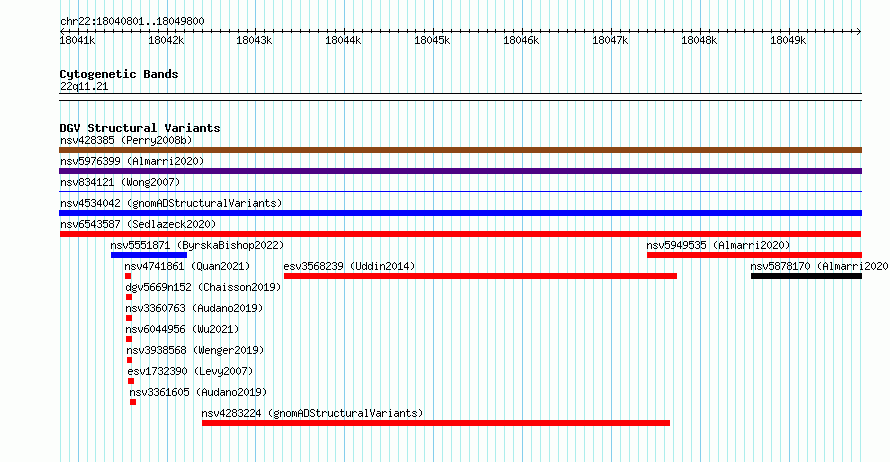Click red nsv6543587 Sedlazeck2020 bar
Image resolution: width=890 pixels, height=462 pixels.
460,234
